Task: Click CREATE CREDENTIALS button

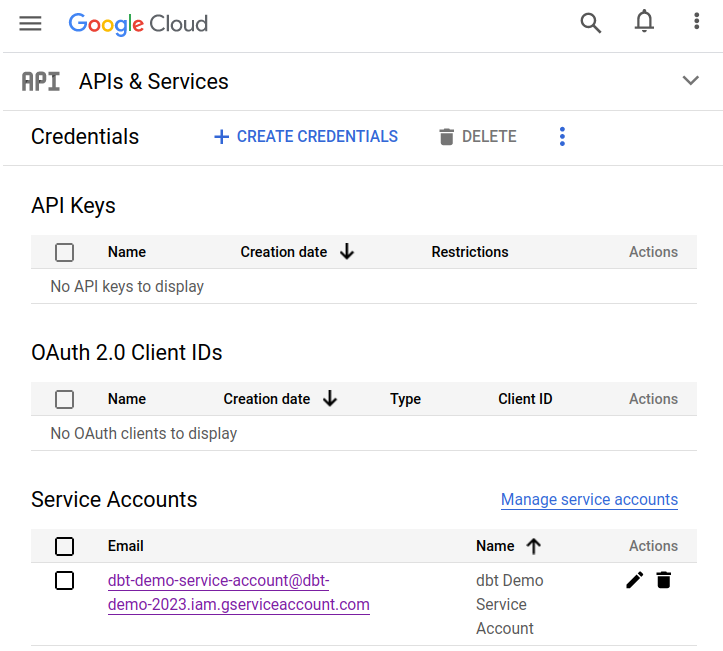Action: click(306, 137)
